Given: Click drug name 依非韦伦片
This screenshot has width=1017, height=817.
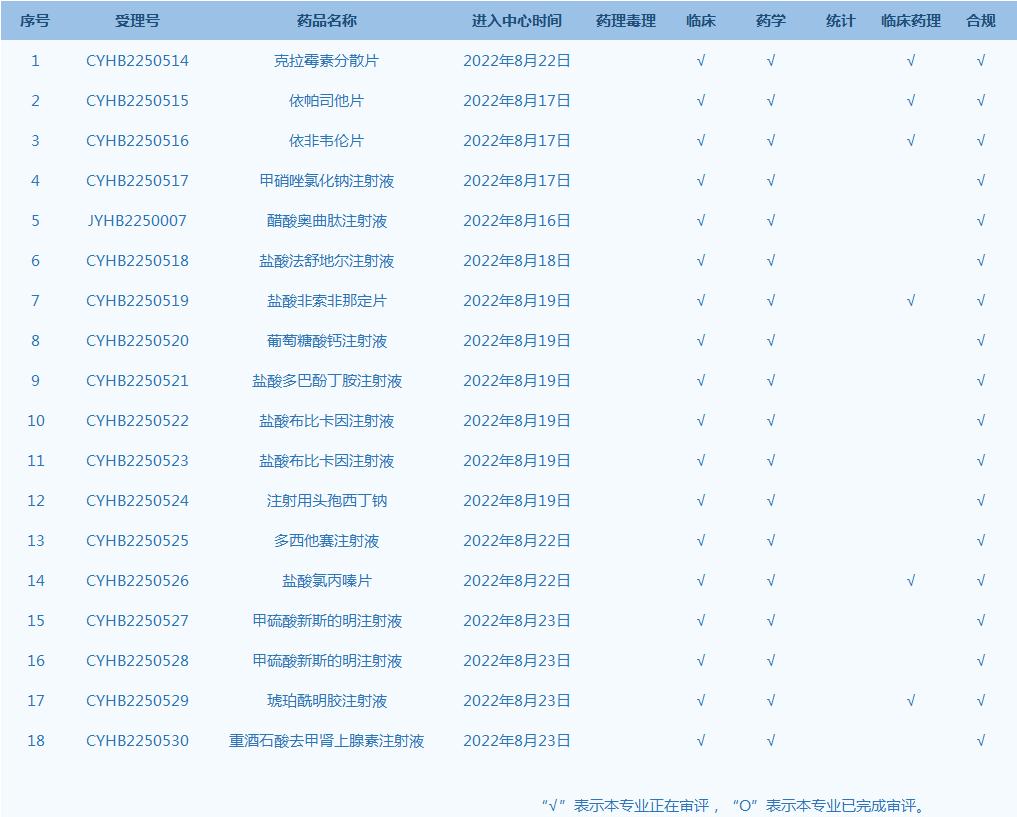Looking at the screenshot, I should [x=326, y=141].
